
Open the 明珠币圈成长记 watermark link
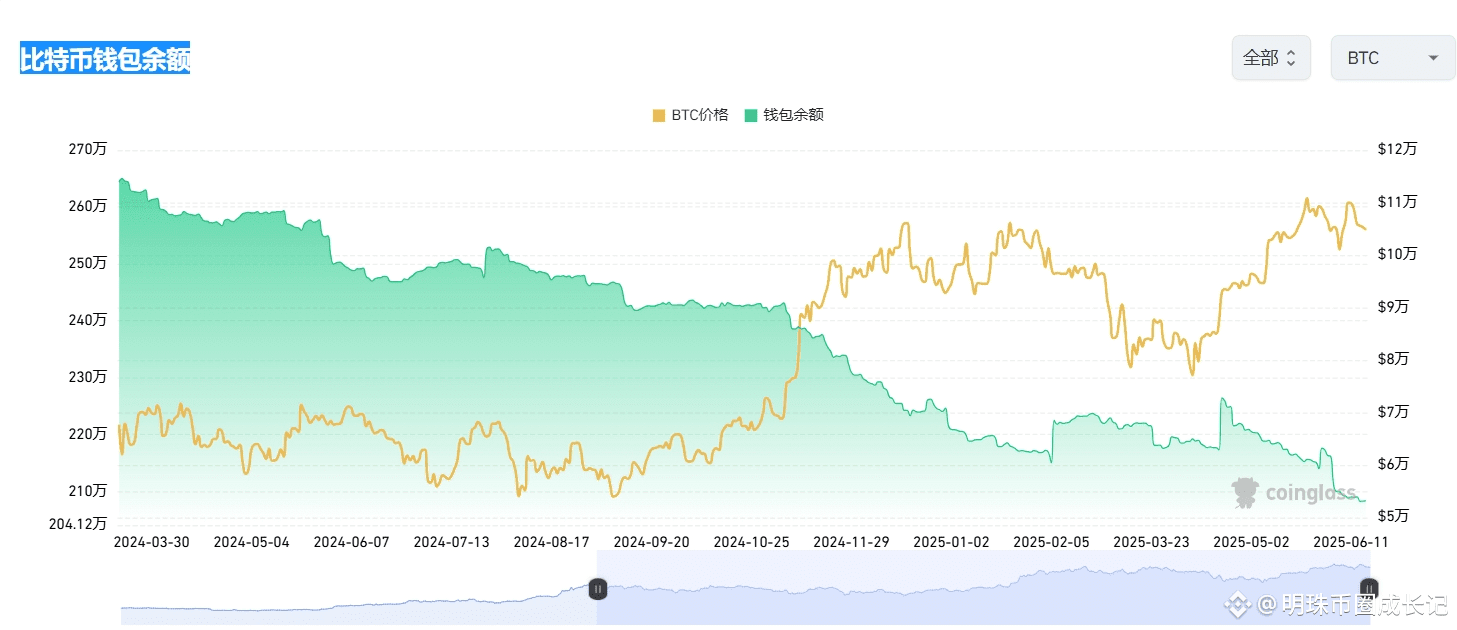click(1352, 604)
